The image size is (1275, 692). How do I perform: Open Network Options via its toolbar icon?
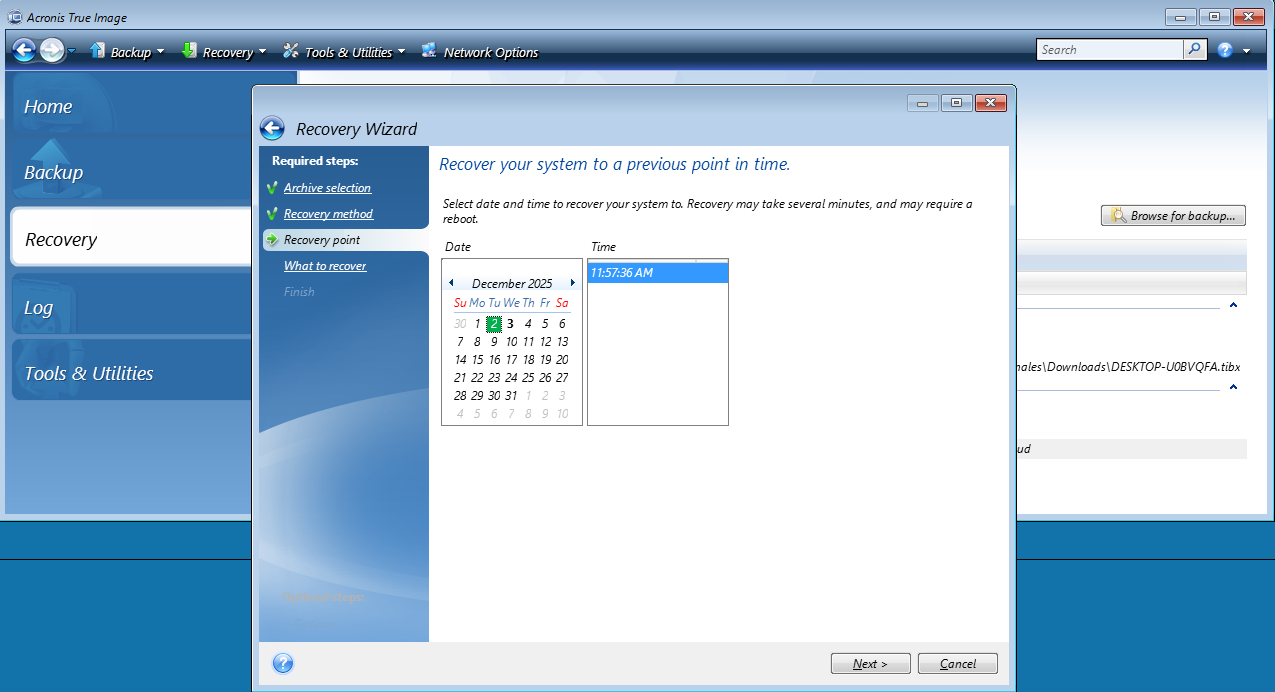(x=429, y=50)
